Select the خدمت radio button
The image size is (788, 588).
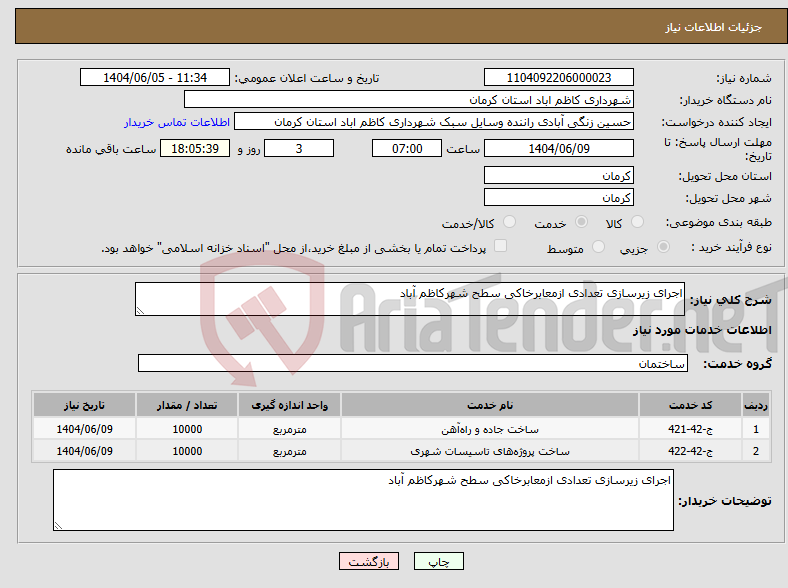[x=581, y=222]
